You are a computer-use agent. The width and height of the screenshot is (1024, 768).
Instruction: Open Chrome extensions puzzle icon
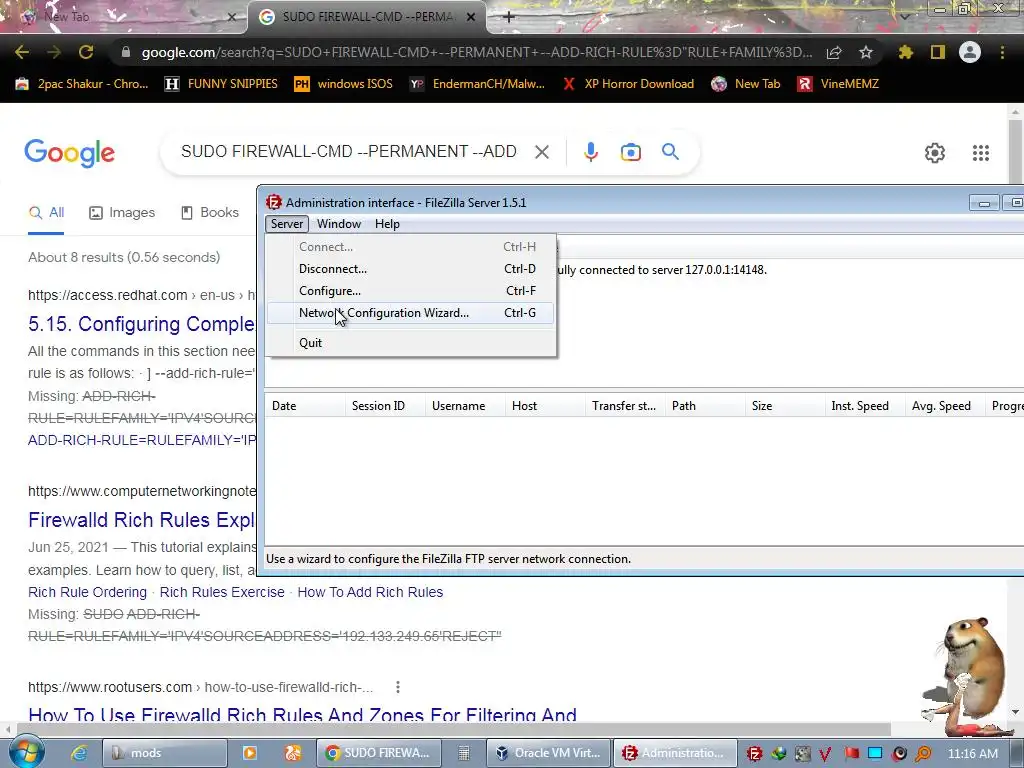pos(905,52)
